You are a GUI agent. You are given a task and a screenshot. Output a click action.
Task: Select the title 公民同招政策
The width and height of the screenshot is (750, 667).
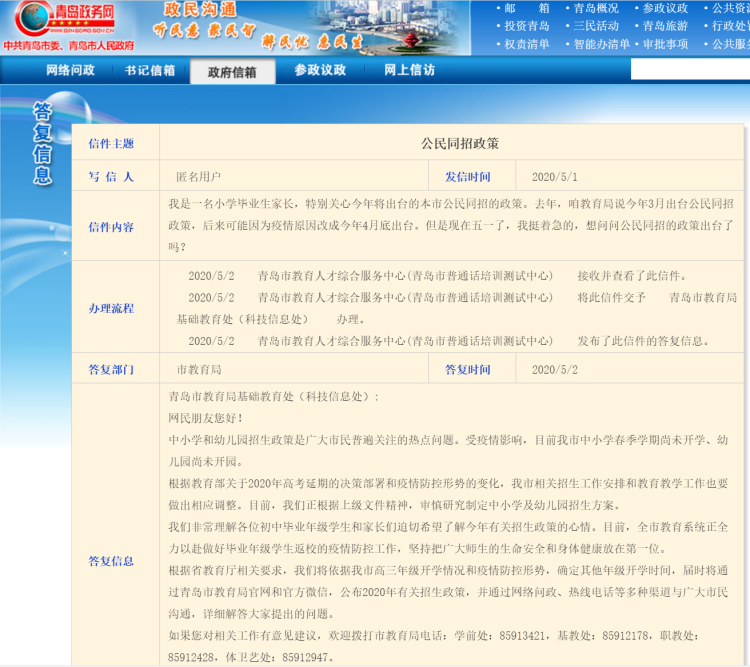pyautogui.click(x=460, y=144)
